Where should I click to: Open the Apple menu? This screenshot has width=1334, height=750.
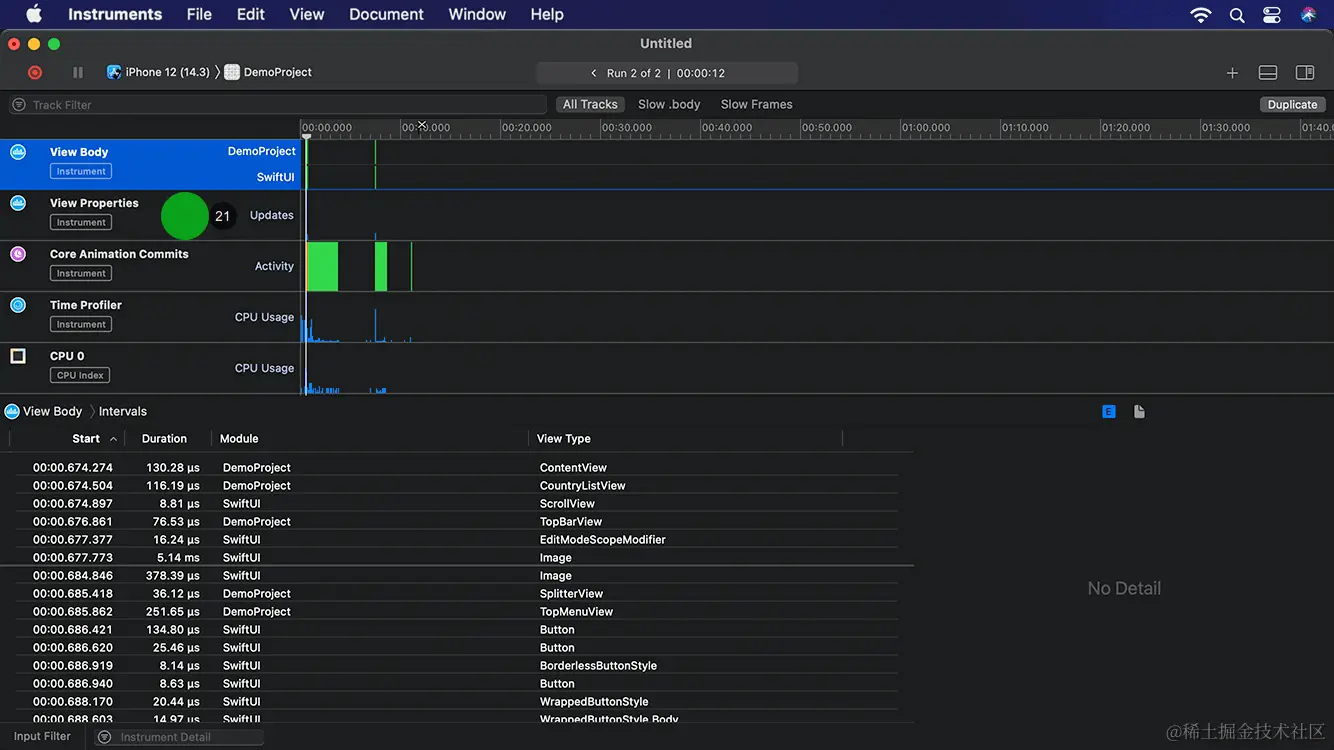(34, 14)
